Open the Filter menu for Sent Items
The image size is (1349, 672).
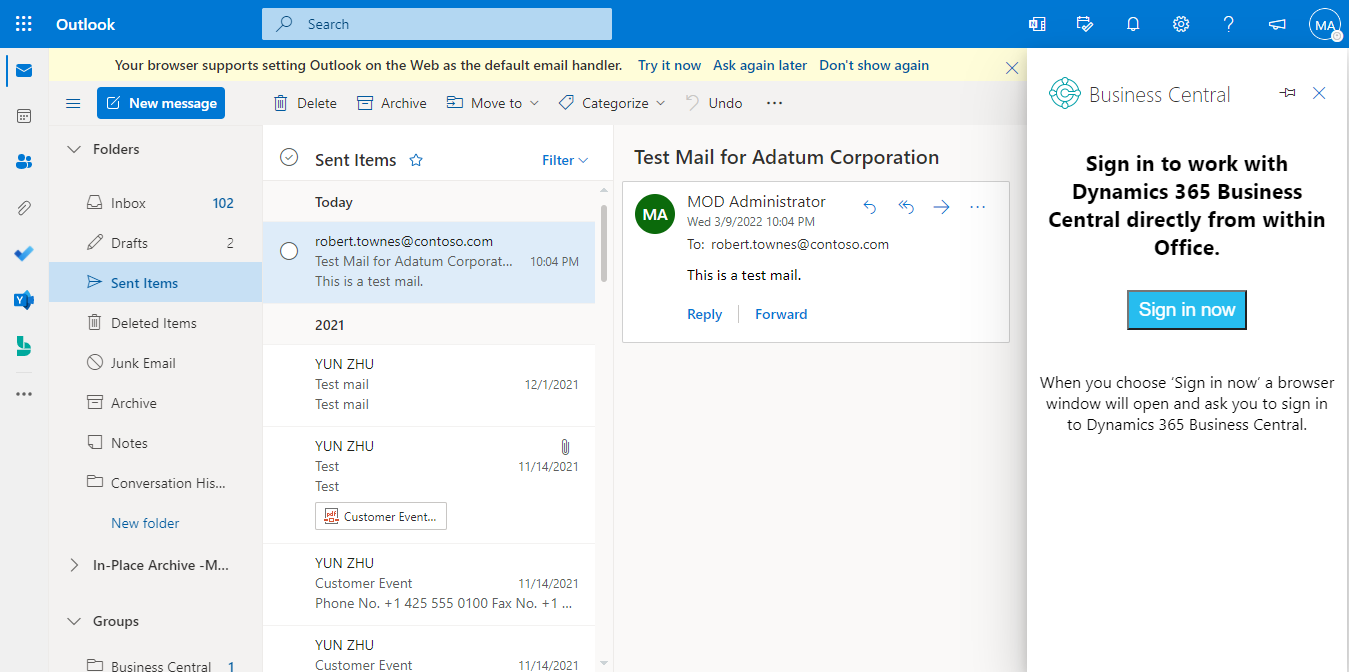pos(565,158)
